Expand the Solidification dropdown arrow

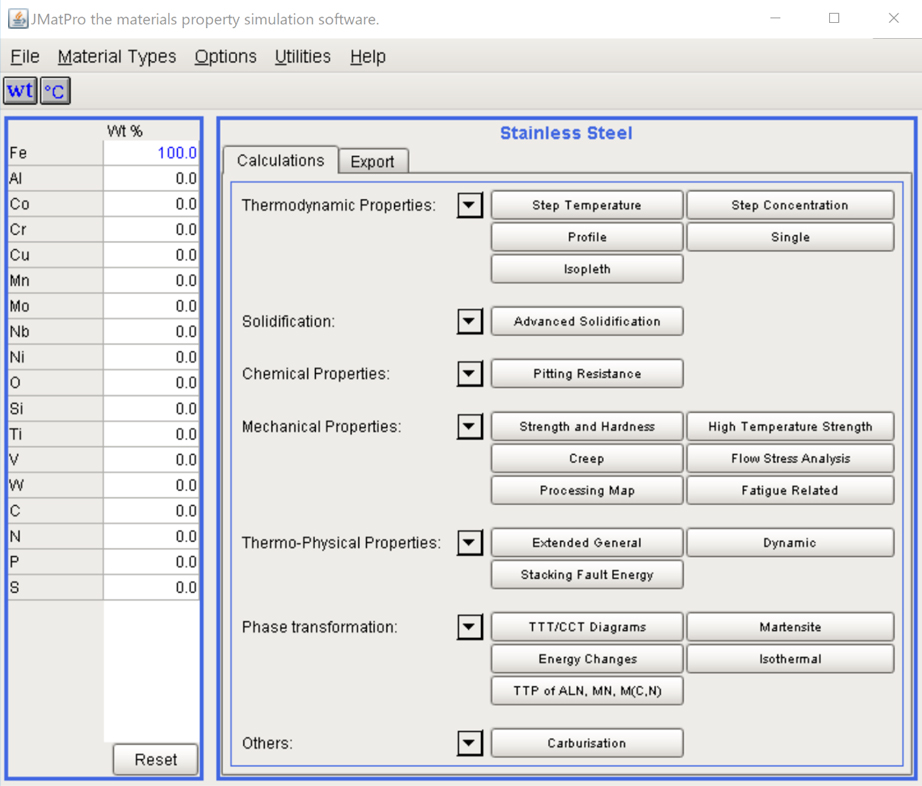tap(469, 321)
